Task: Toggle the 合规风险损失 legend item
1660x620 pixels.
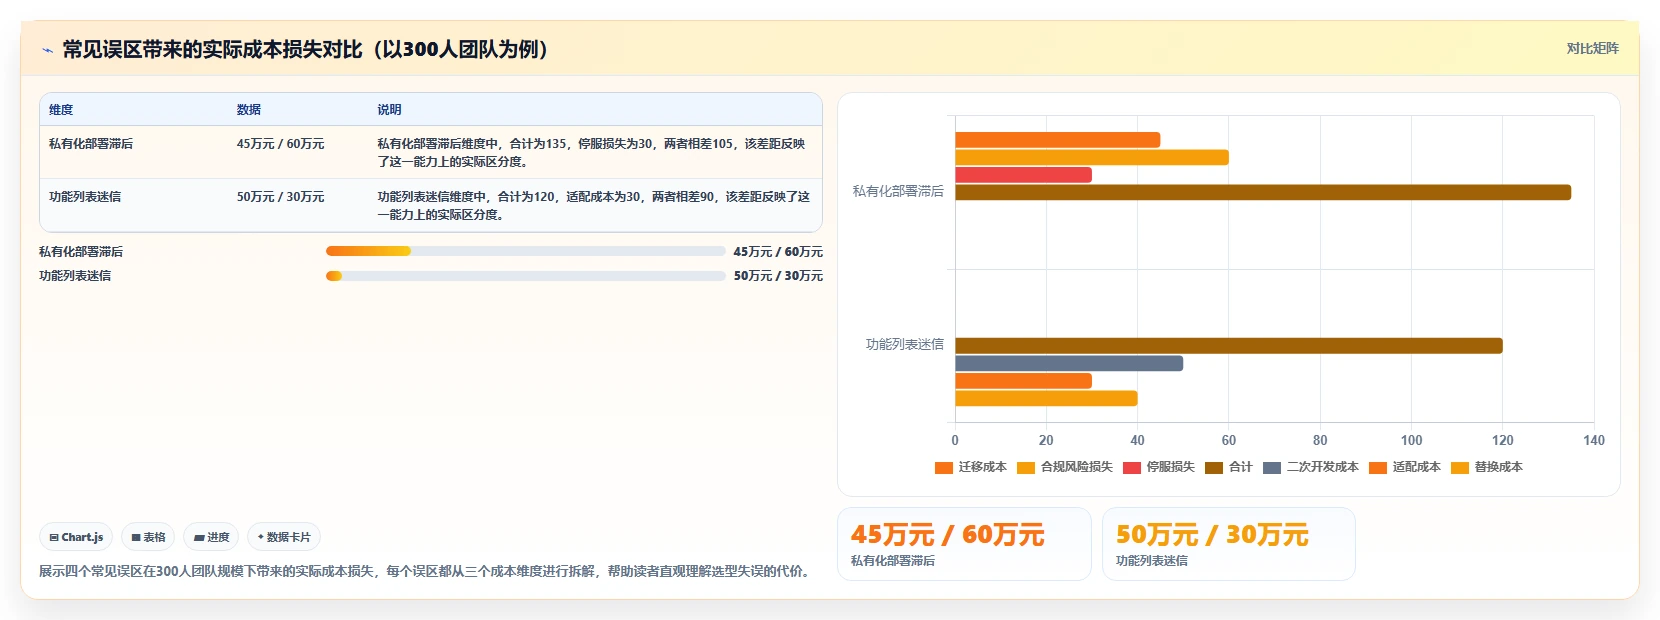Action: [x=1065, y=467]
